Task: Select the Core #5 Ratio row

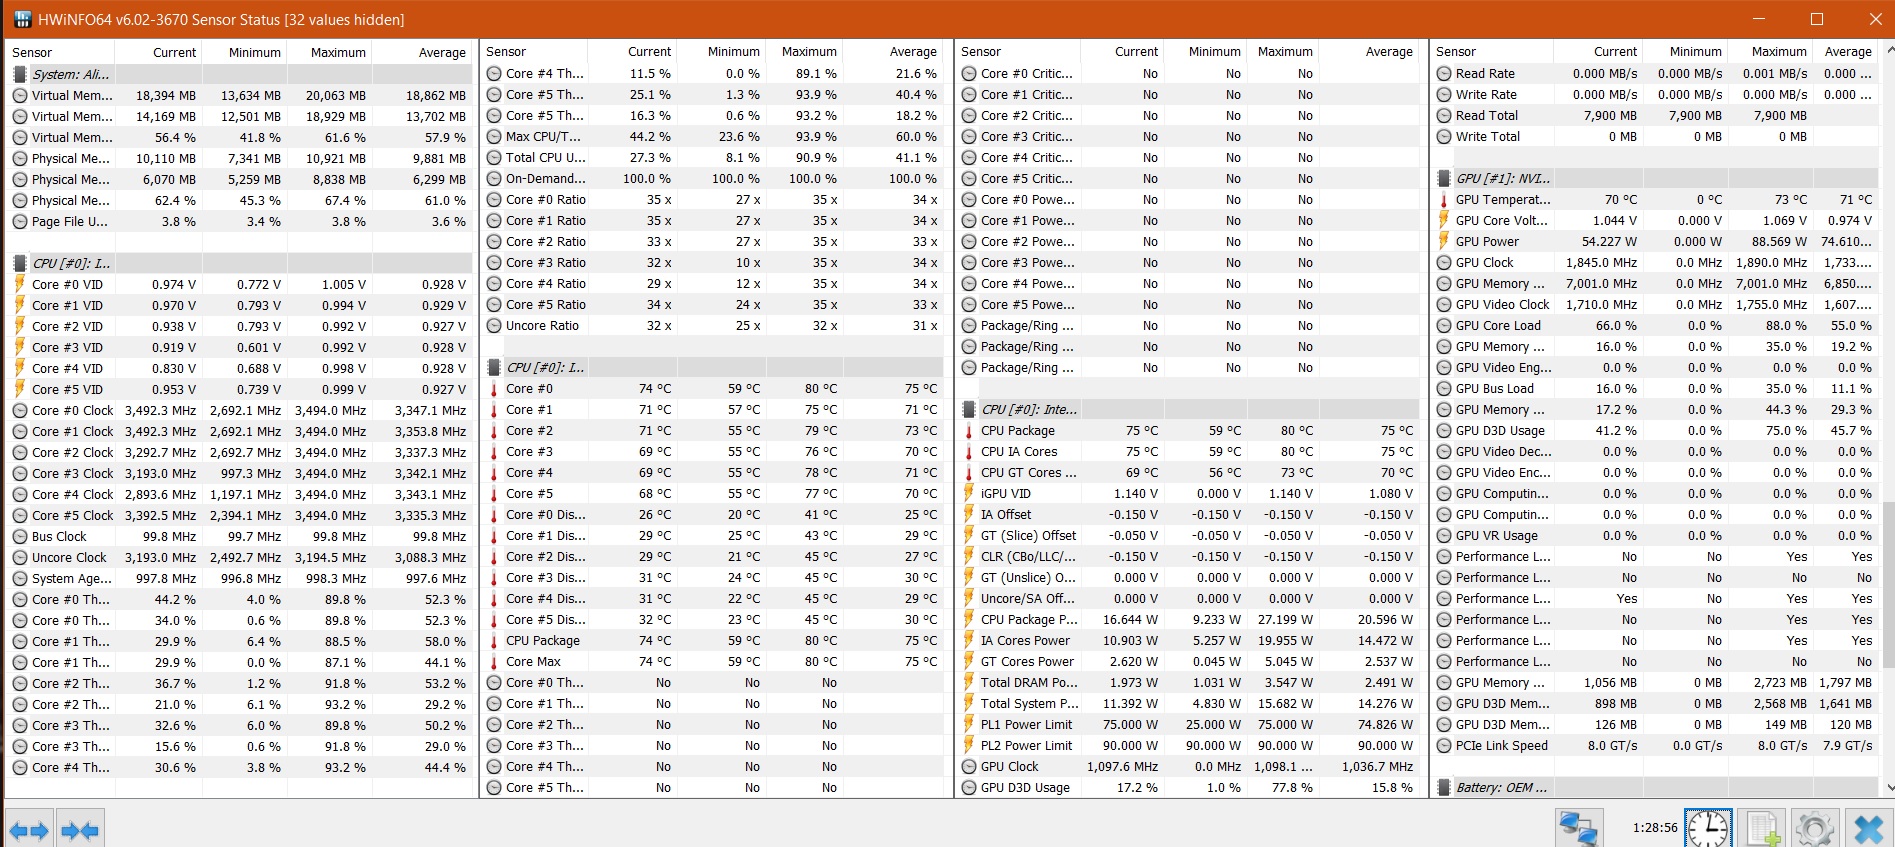Action: click(x=713, y=304)
